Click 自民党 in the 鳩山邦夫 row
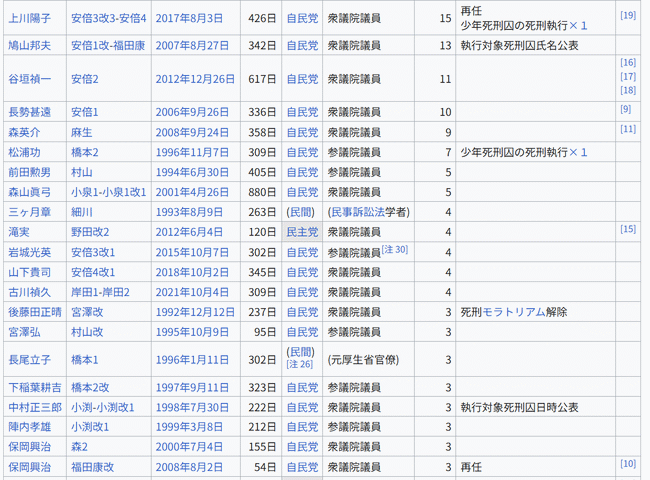The image size is (650, 480). coord(302,45)
